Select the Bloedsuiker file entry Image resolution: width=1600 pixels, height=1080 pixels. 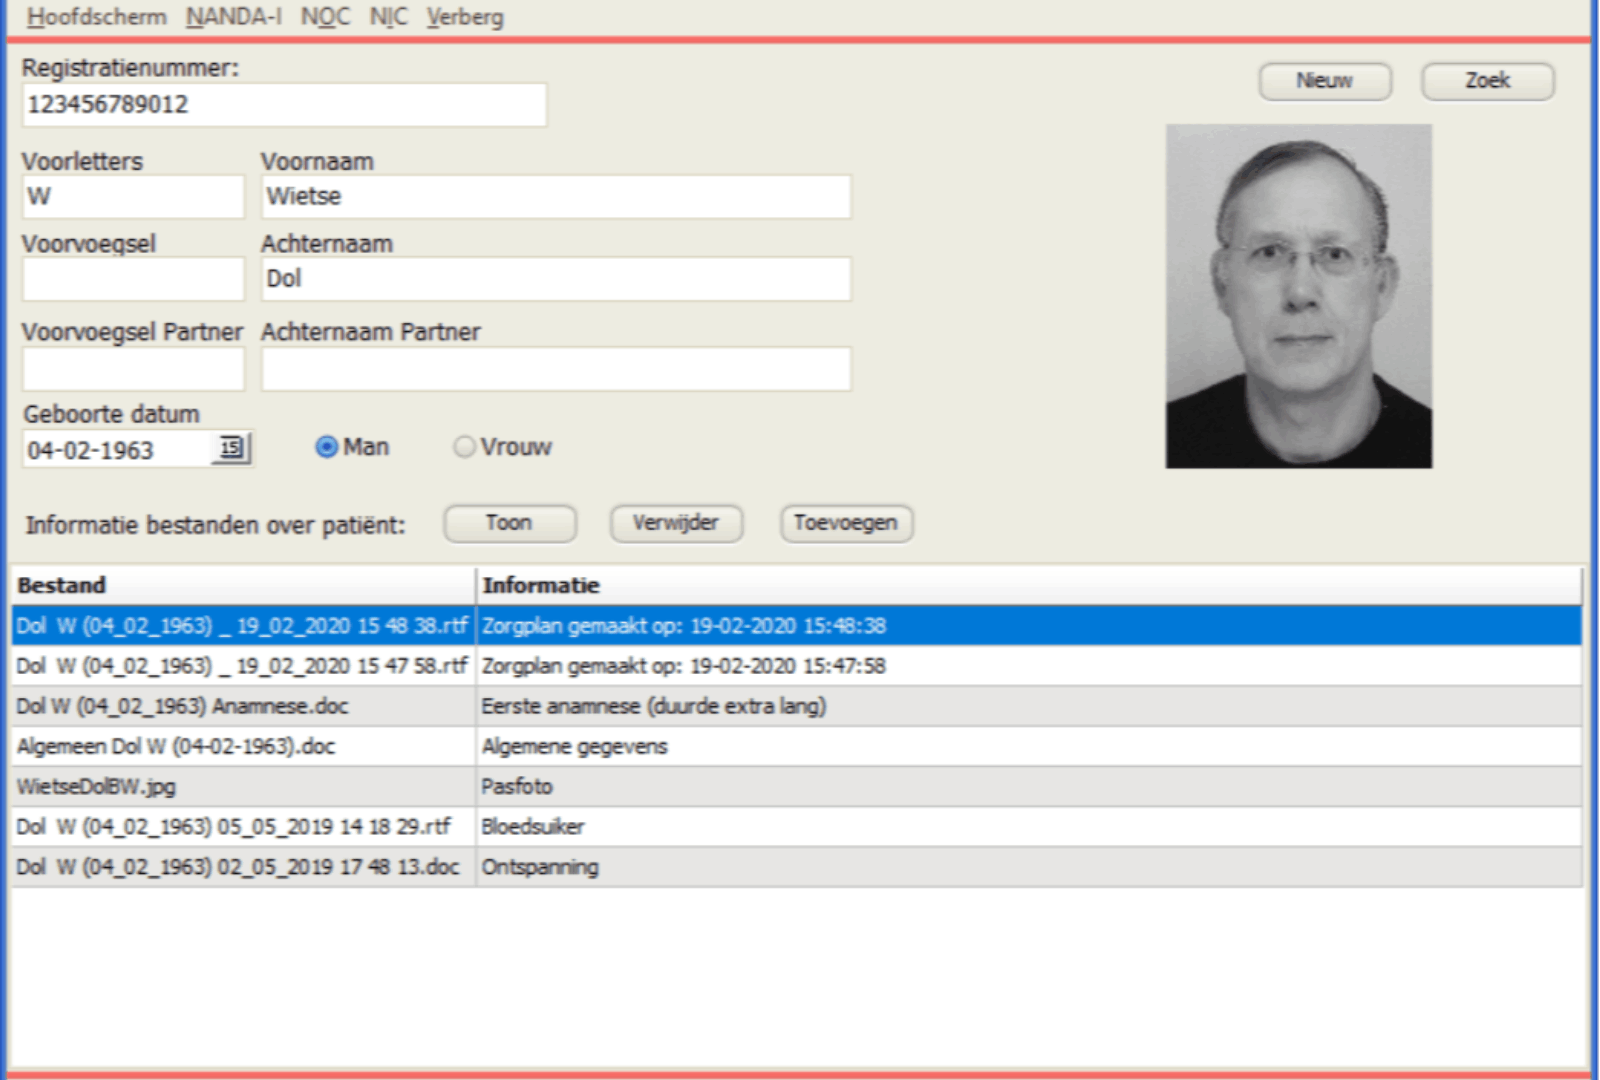[533, 827]
